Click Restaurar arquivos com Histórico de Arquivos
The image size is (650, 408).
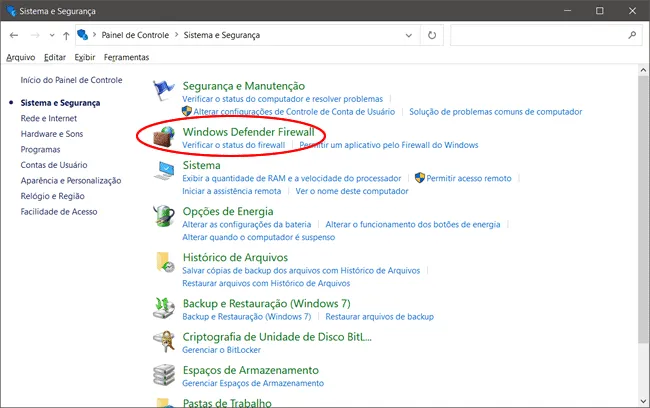pos(266,284)
